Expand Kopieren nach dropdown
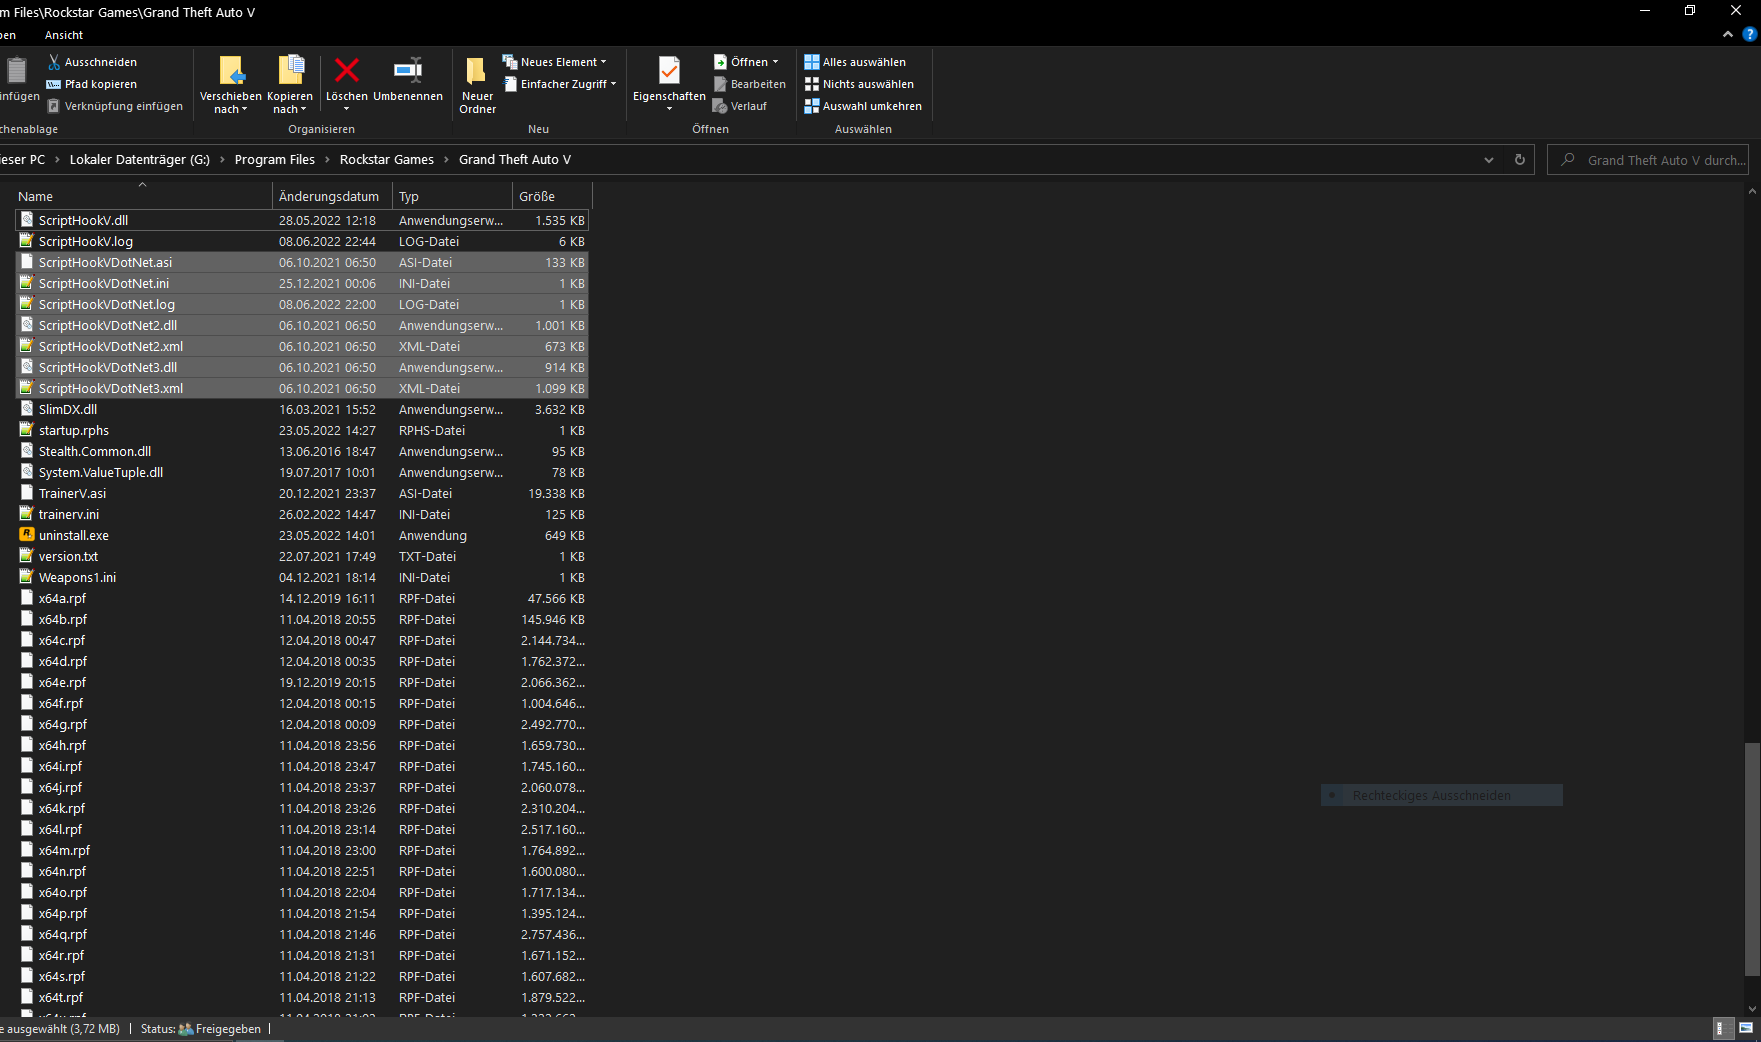This screenshot has width=1761, height=1042. pyautogui.click(x=290, y=109)
